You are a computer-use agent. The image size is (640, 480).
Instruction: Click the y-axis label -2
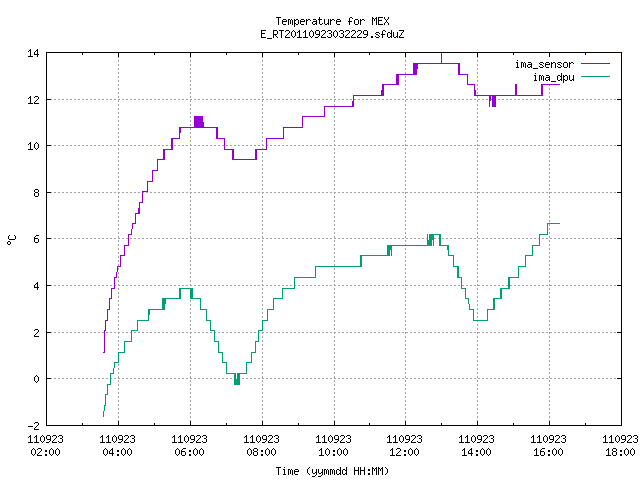[x=33, y=426]
